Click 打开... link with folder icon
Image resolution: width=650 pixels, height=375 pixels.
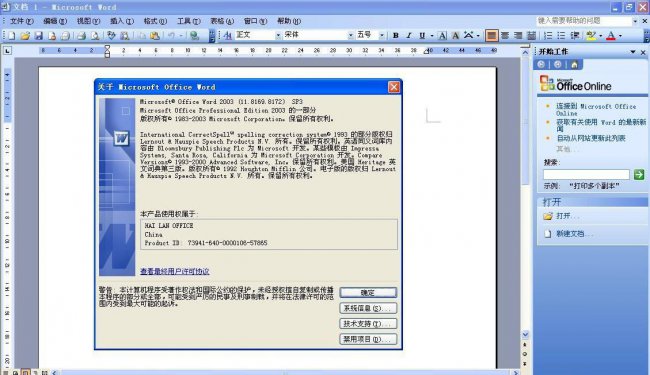click(x=568, y=216)
